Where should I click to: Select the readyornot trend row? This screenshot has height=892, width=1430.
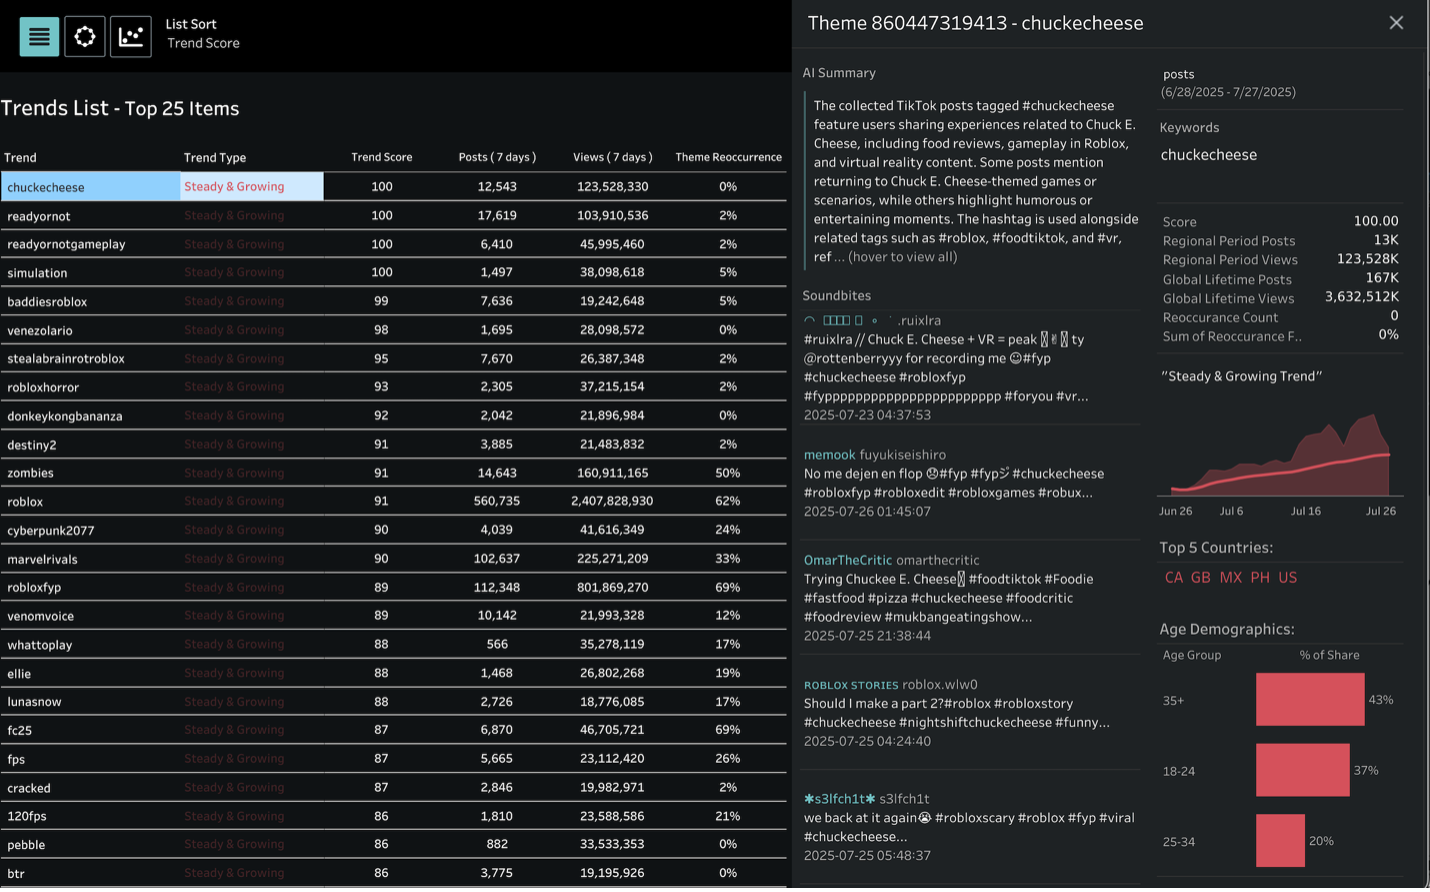pyautogui.click(x=393, y=216)
